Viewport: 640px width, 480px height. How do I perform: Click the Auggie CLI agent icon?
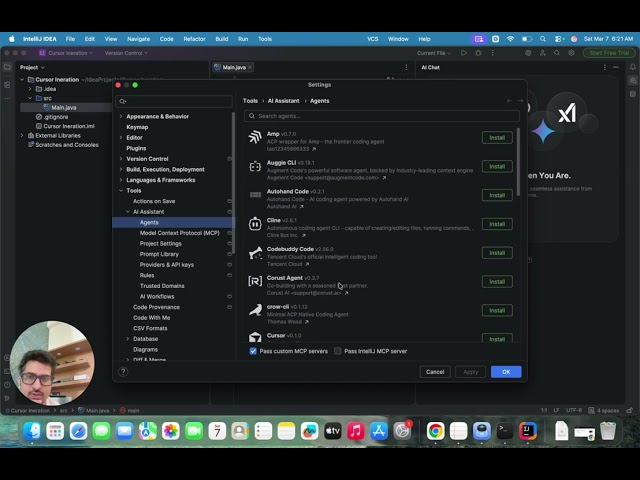click(255, 166)
